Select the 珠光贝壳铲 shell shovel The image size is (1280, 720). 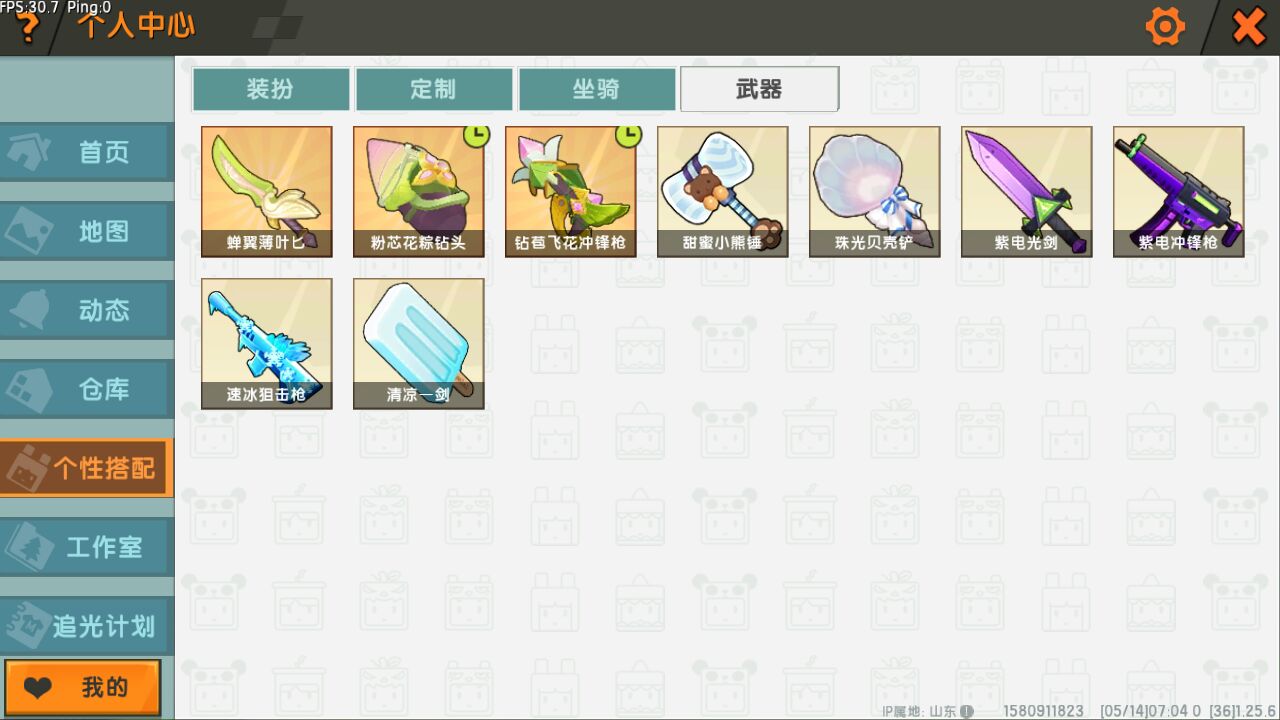coord(875,191)
